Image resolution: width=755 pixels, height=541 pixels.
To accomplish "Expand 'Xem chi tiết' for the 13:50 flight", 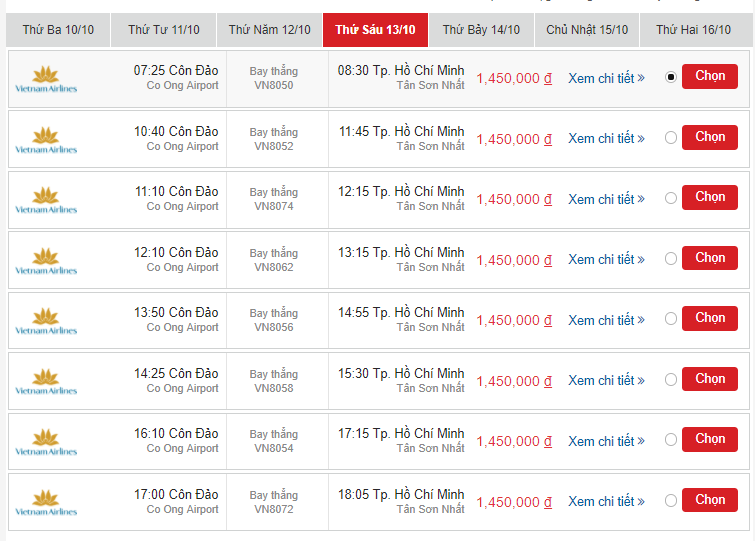I will click(x=606, y=320).
